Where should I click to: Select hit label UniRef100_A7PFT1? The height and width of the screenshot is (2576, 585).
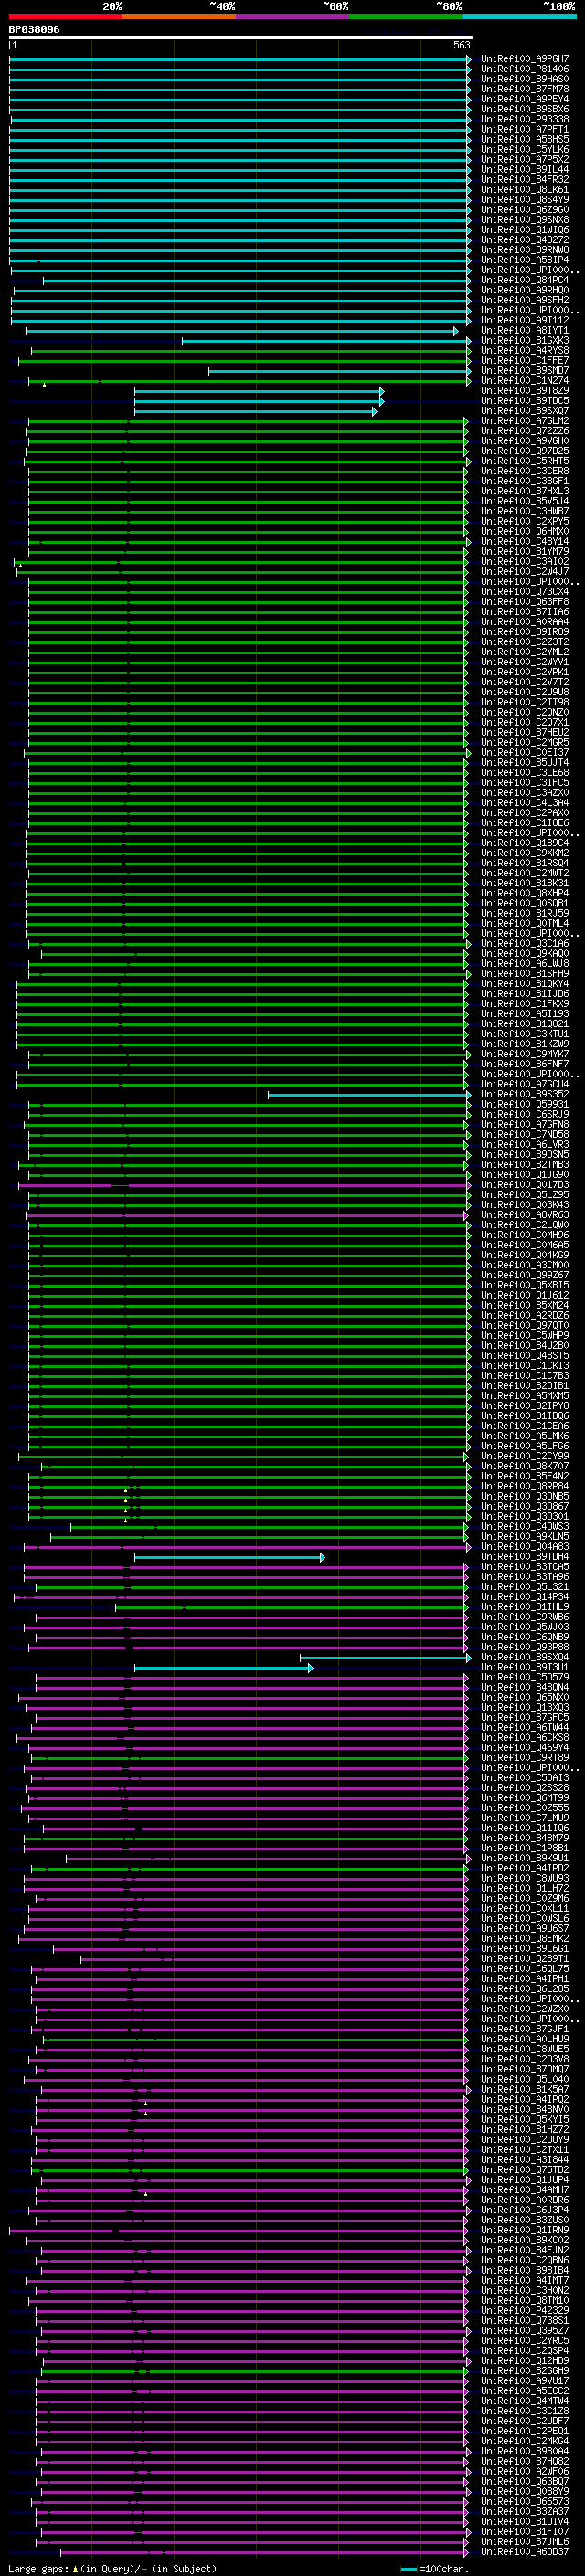[525, 129]
